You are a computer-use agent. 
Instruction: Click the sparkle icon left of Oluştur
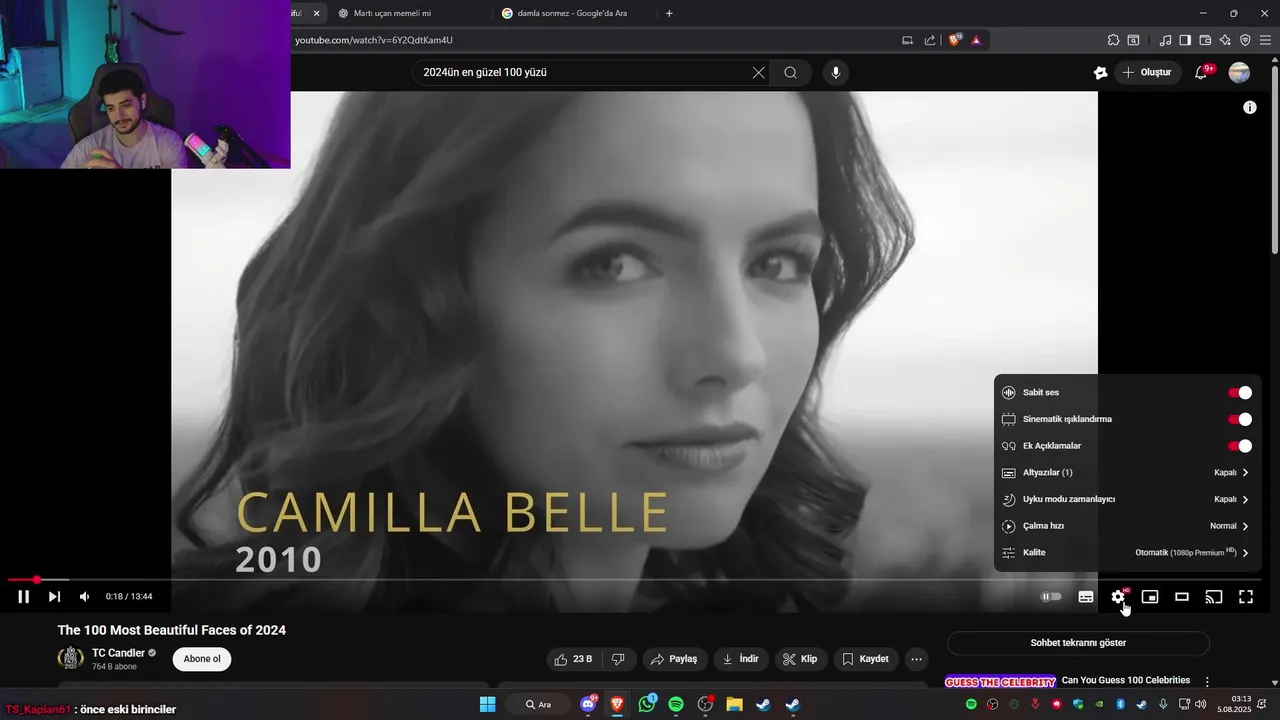click(1100, 72)
